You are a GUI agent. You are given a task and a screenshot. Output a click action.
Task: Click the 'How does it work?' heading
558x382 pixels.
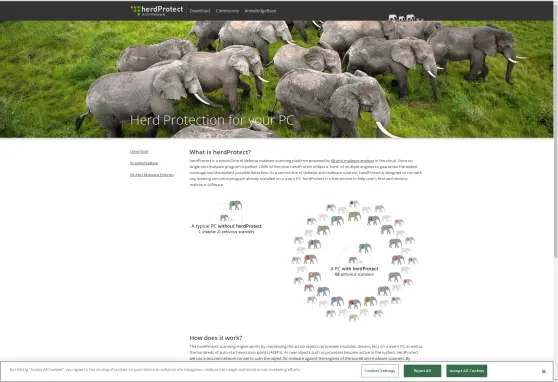tap(216, 338)
